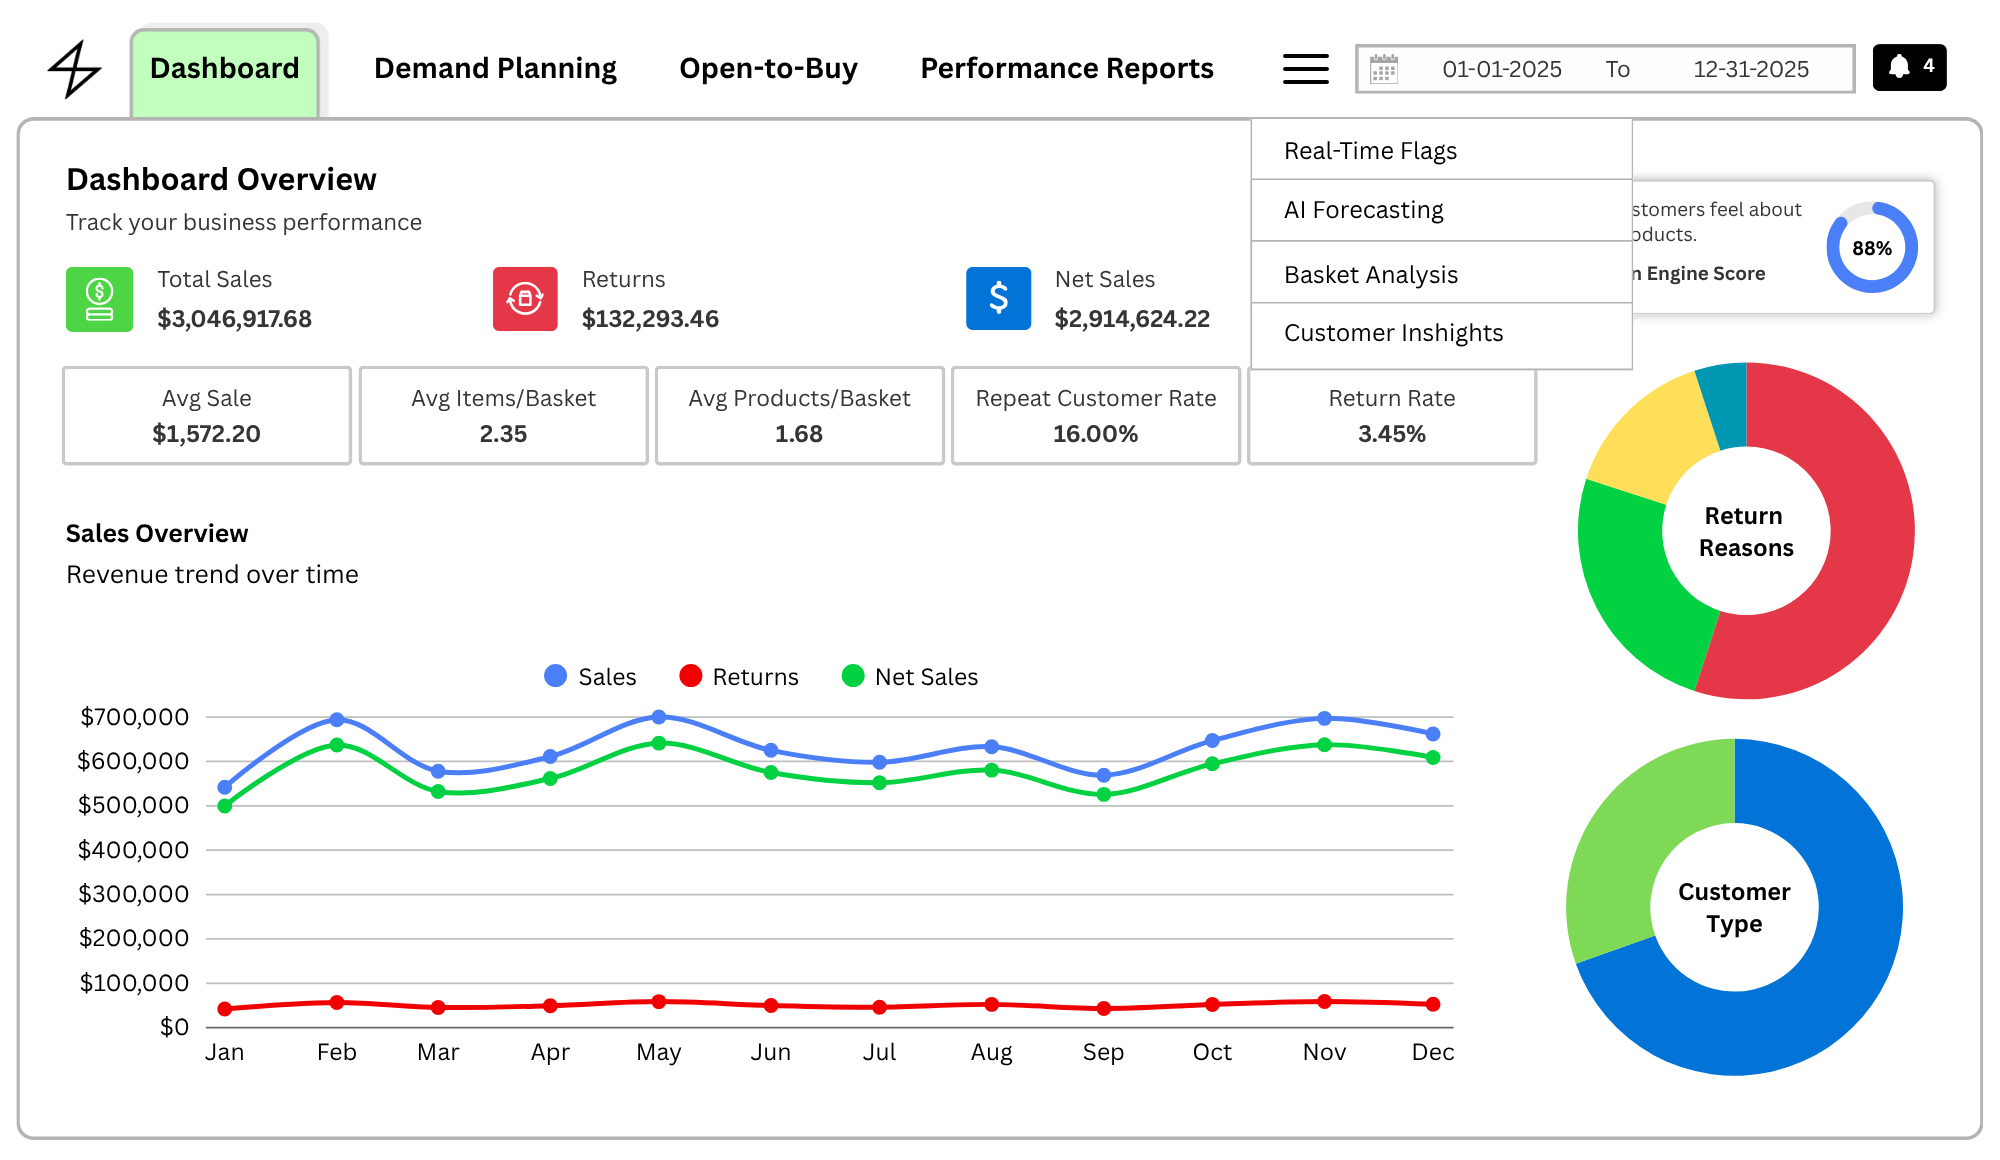This screenshot has height=1160, width=2000.
Task: Click the calendar icon in date range
Action: point(1384,69)
